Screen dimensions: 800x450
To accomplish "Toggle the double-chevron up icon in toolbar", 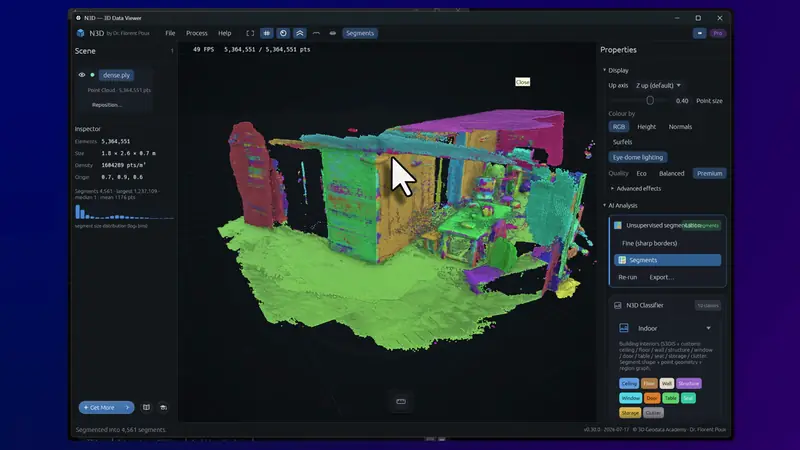I will point(299,33).
